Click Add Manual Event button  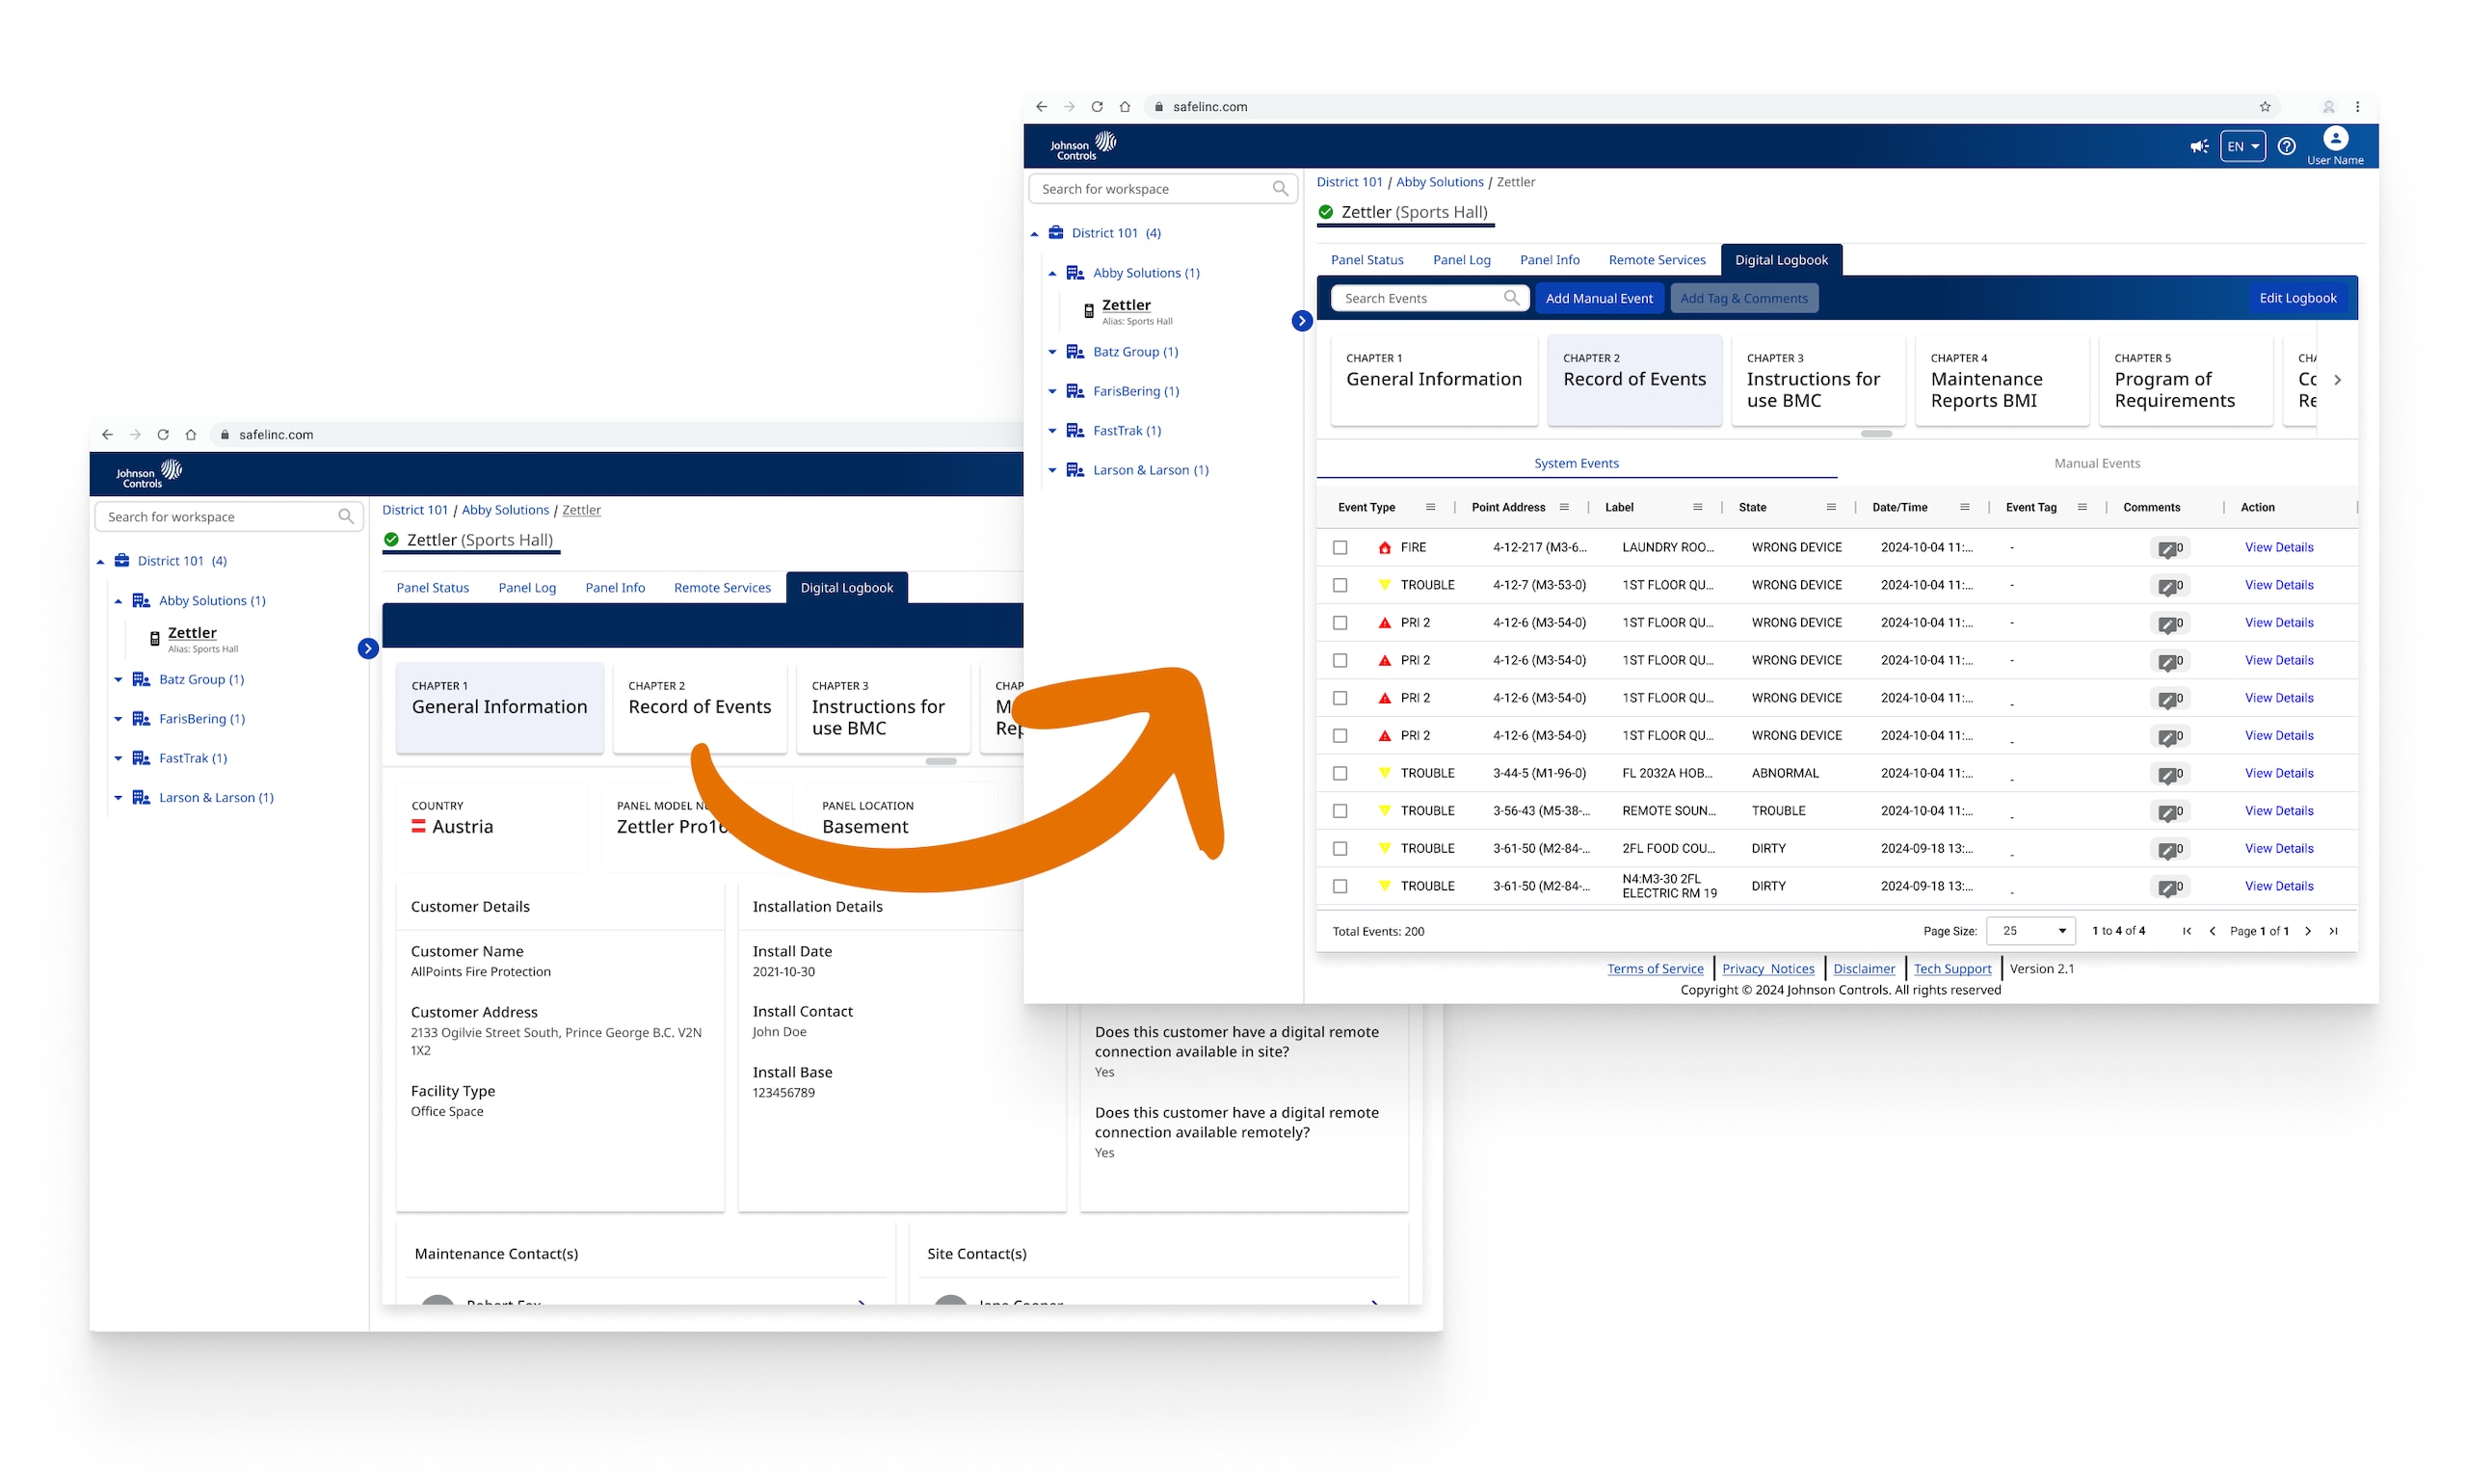[x=1598, y=298]
